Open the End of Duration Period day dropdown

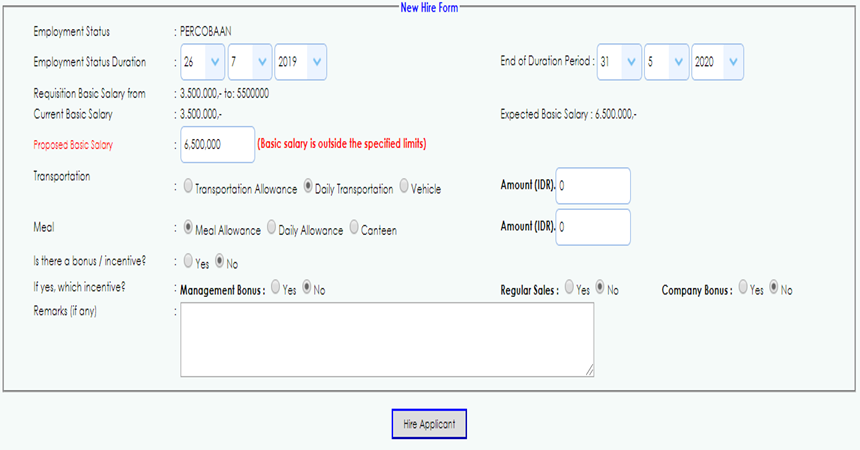[619, 63]
